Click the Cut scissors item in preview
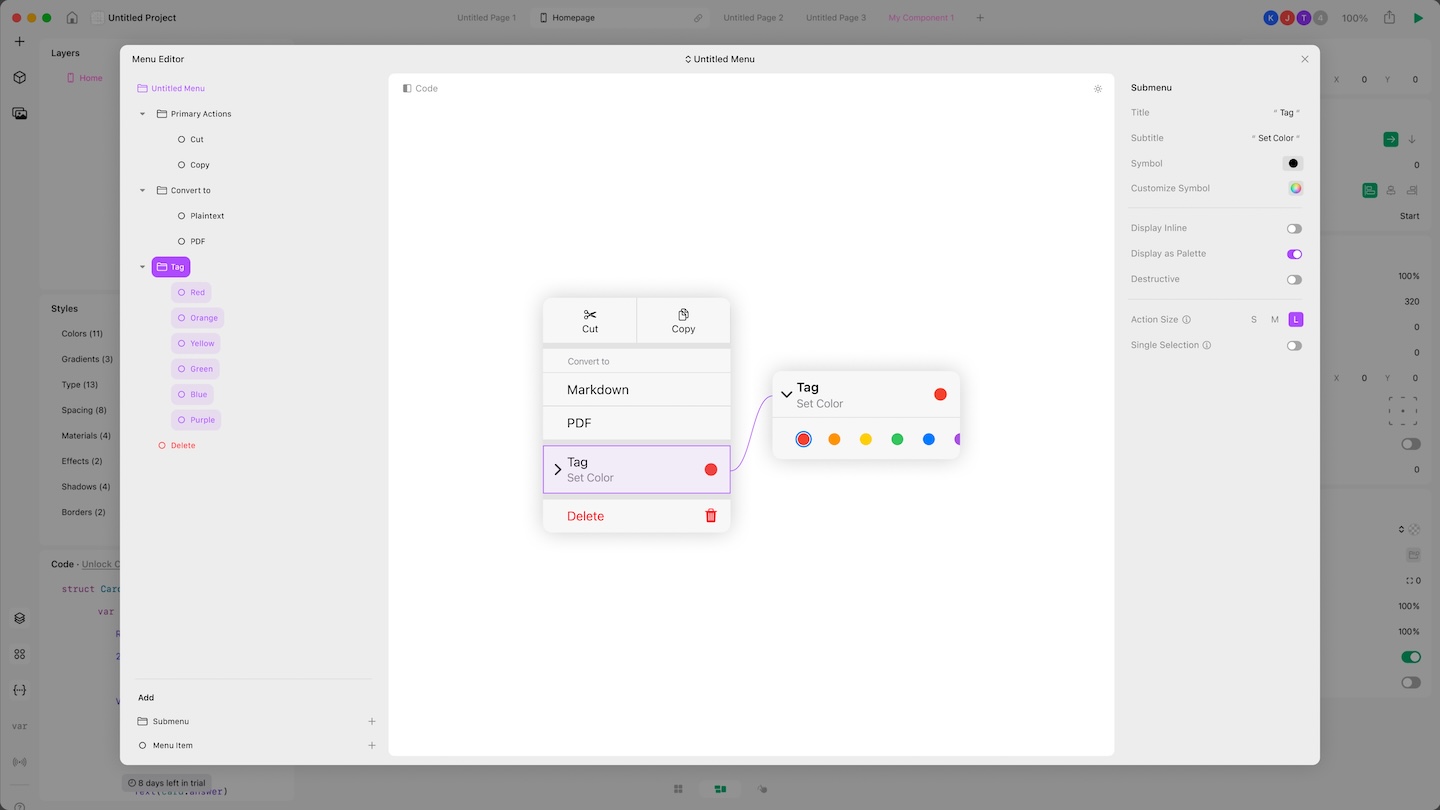Viewport: 1440px width, 810px height. (590, 320)
